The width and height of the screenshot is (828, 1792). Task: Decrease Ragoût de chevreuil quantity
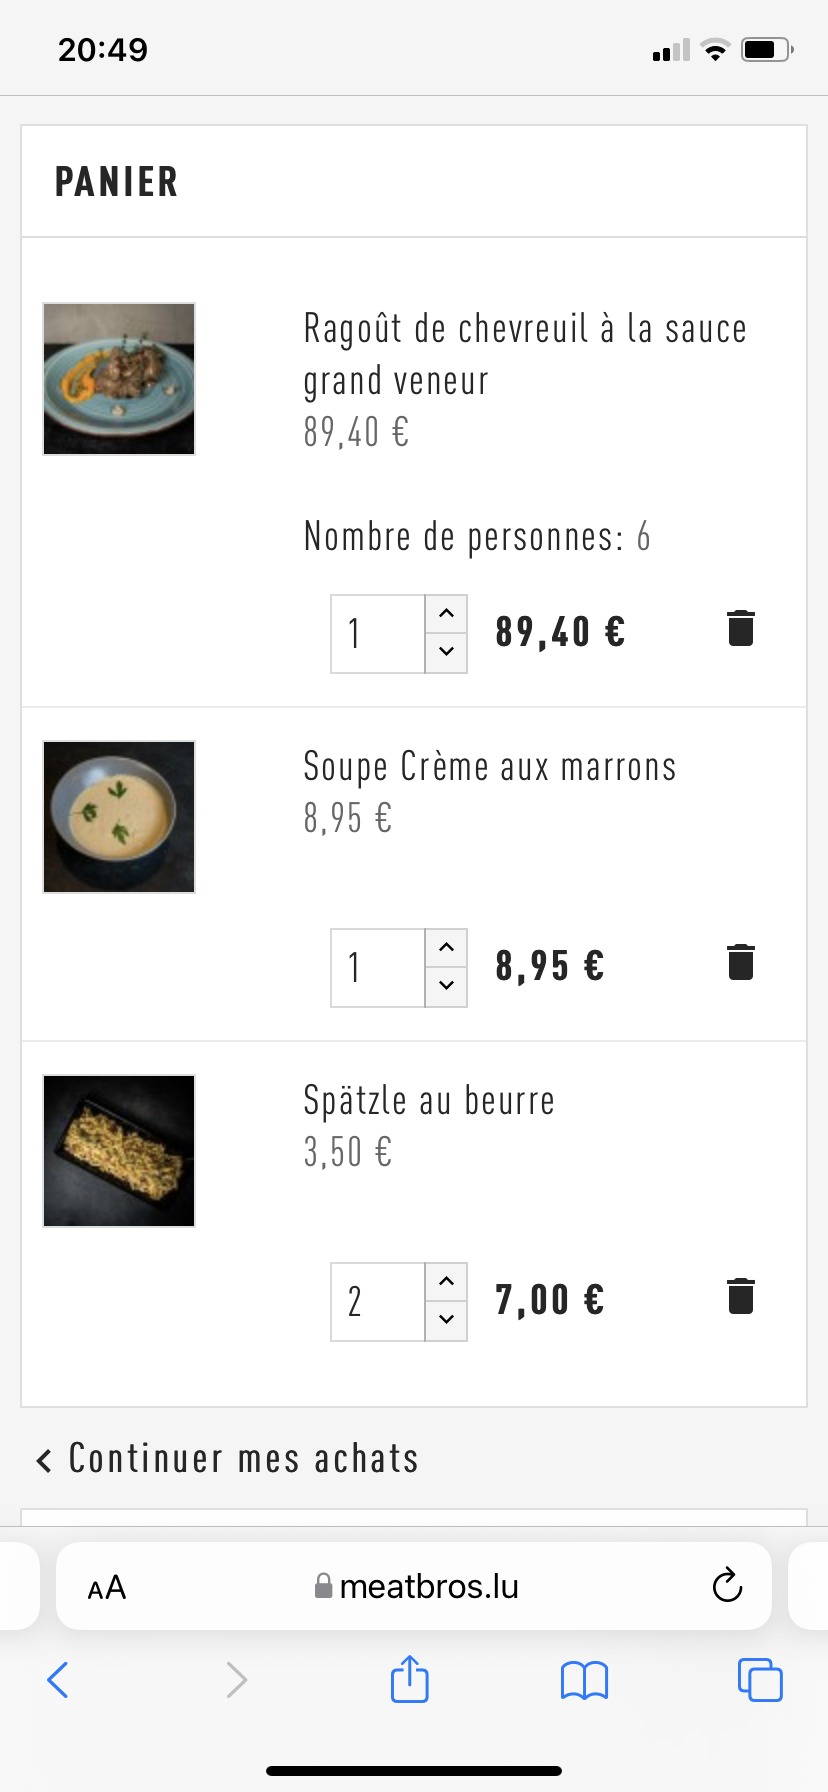point(447,652)
